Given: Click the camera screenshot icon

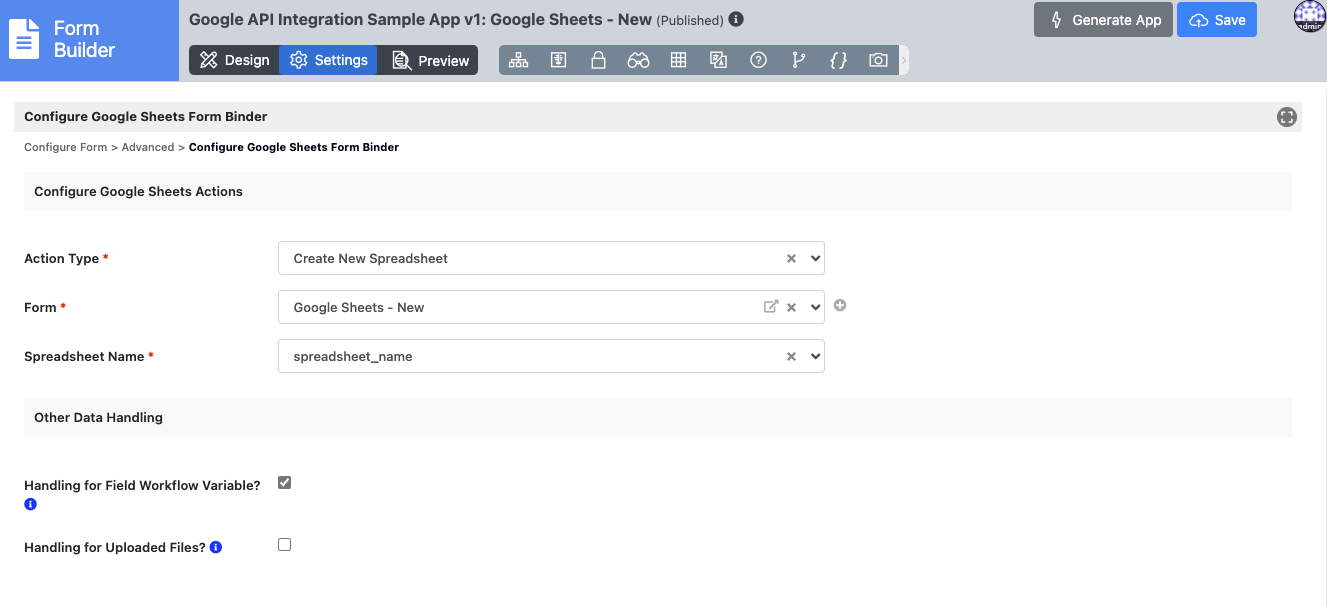Looking at the screenshot, I should (x=878, y=60).
